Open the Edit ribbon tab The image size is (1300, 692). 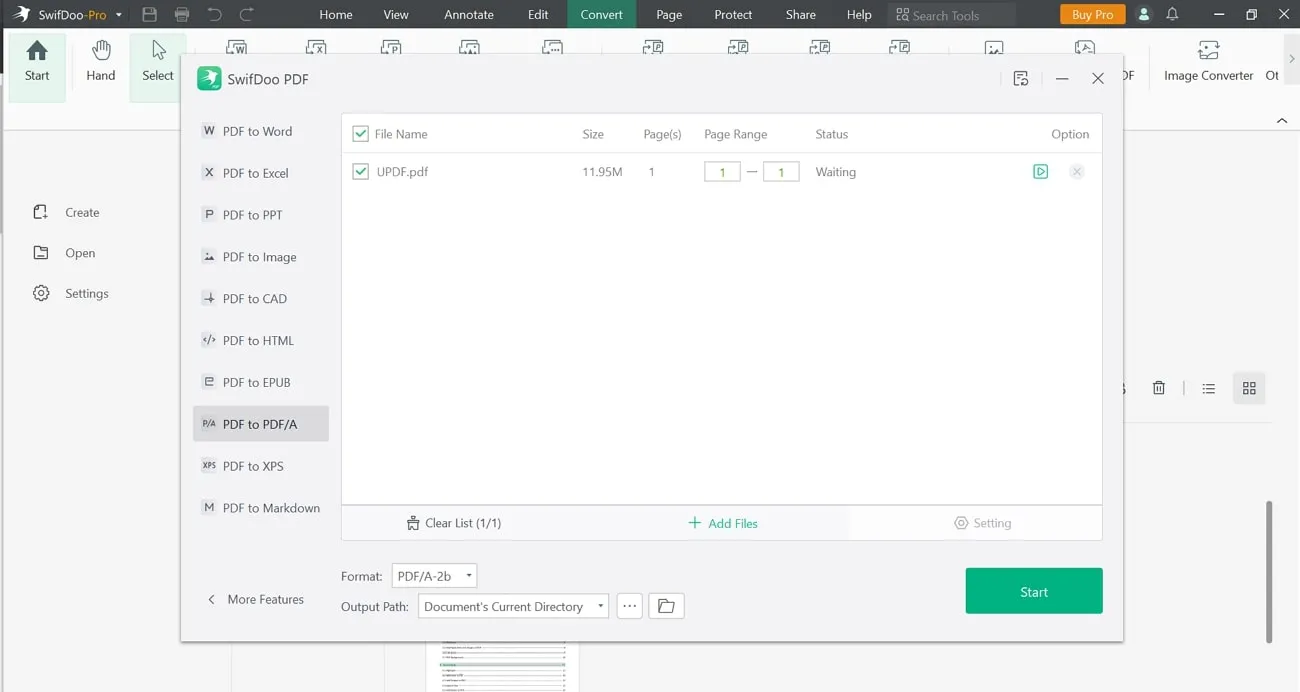pos(538,15)
